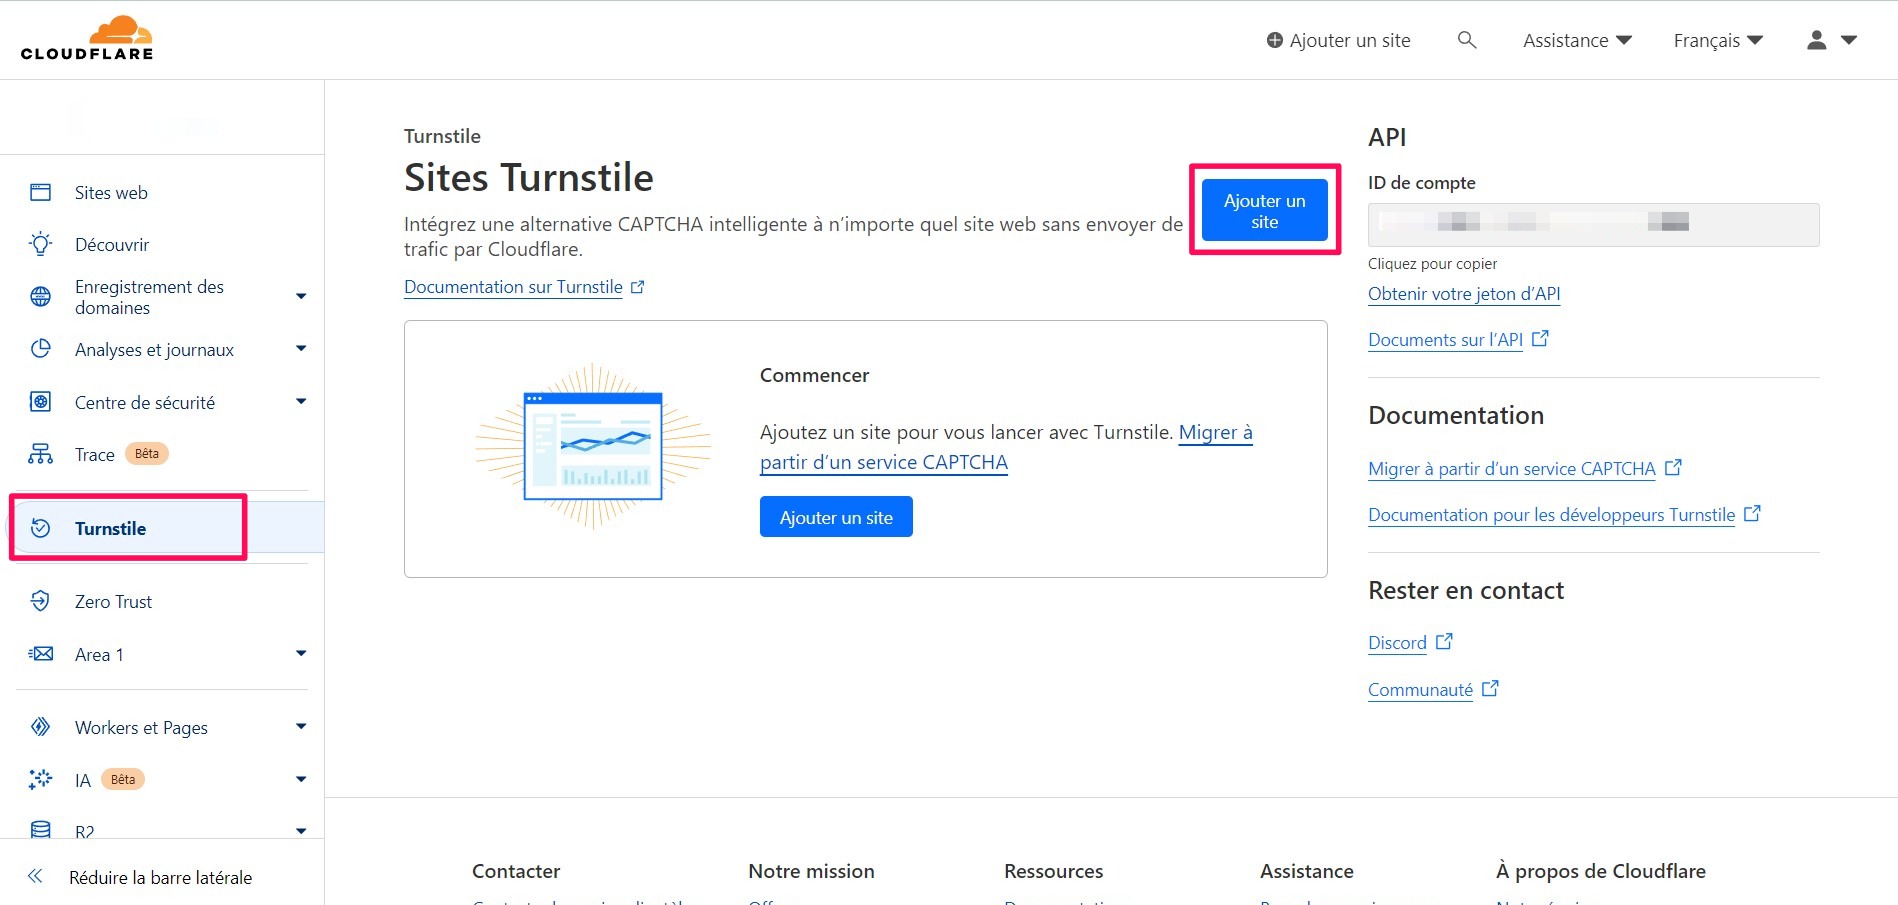The image size is (1898, 905).
Task: Click the Centre de sécurité icon
Action: point(40,402)
